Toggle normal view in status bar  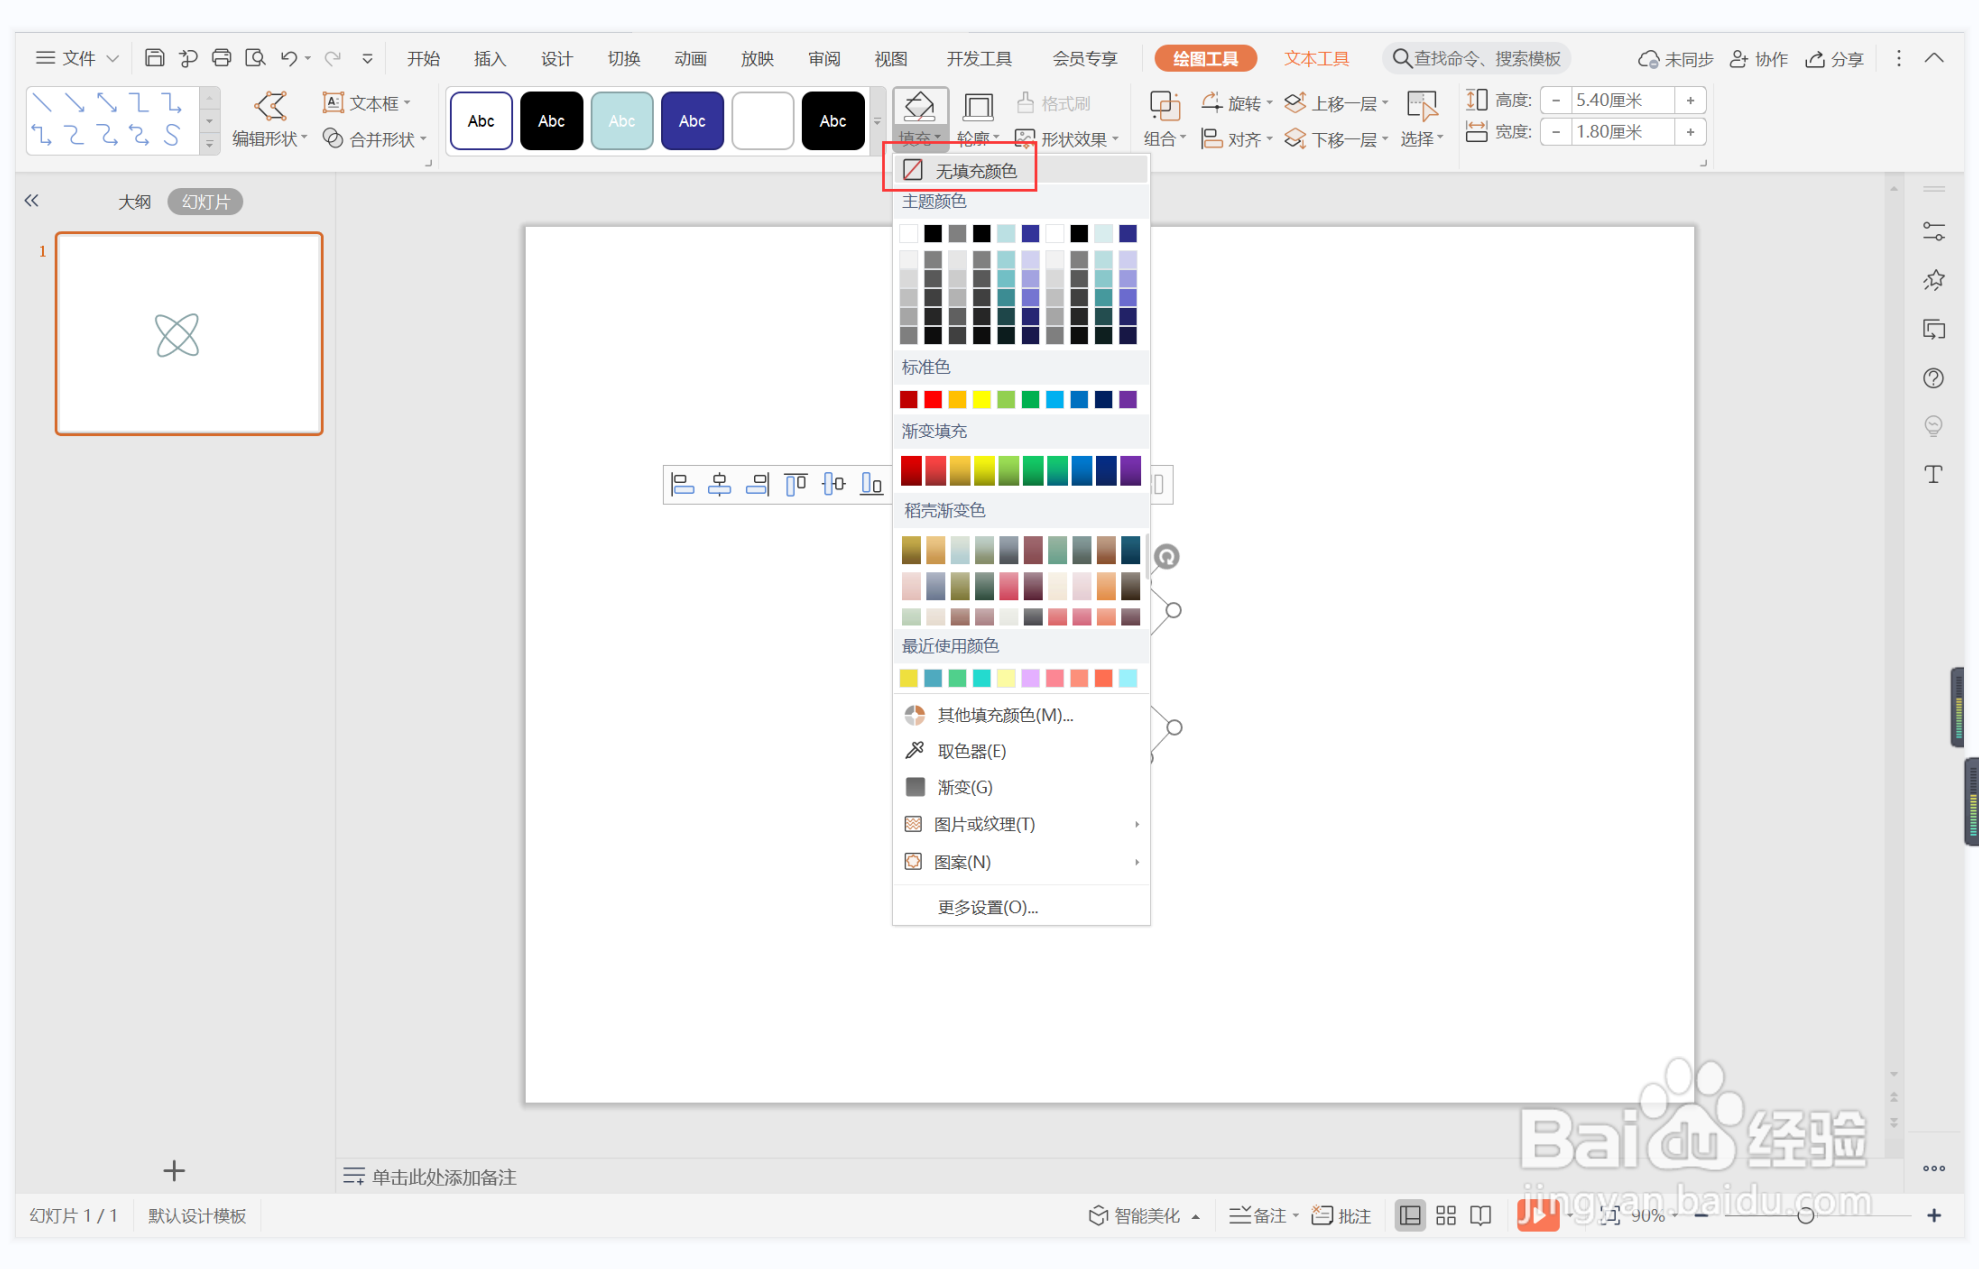(1410, 1215)
